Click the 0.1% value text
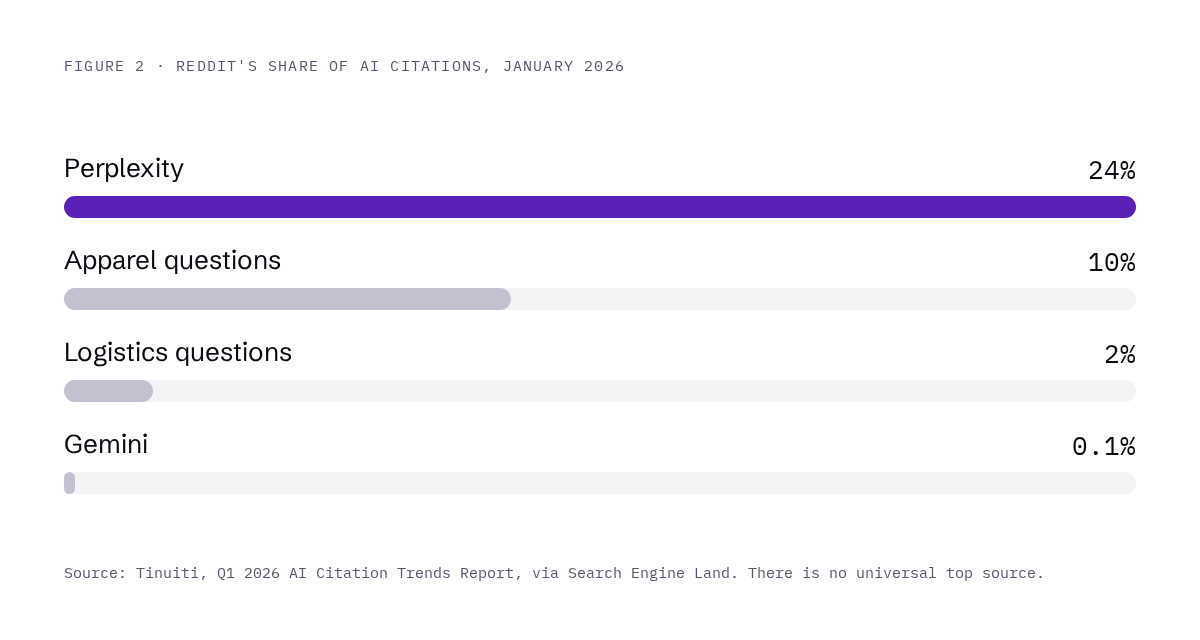 pos(1104,447)
